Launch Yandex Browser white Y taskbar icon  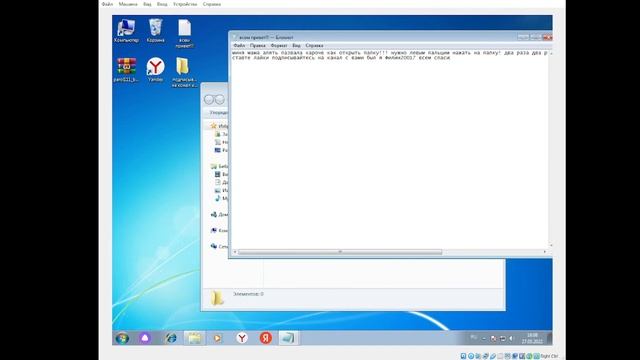242,338
